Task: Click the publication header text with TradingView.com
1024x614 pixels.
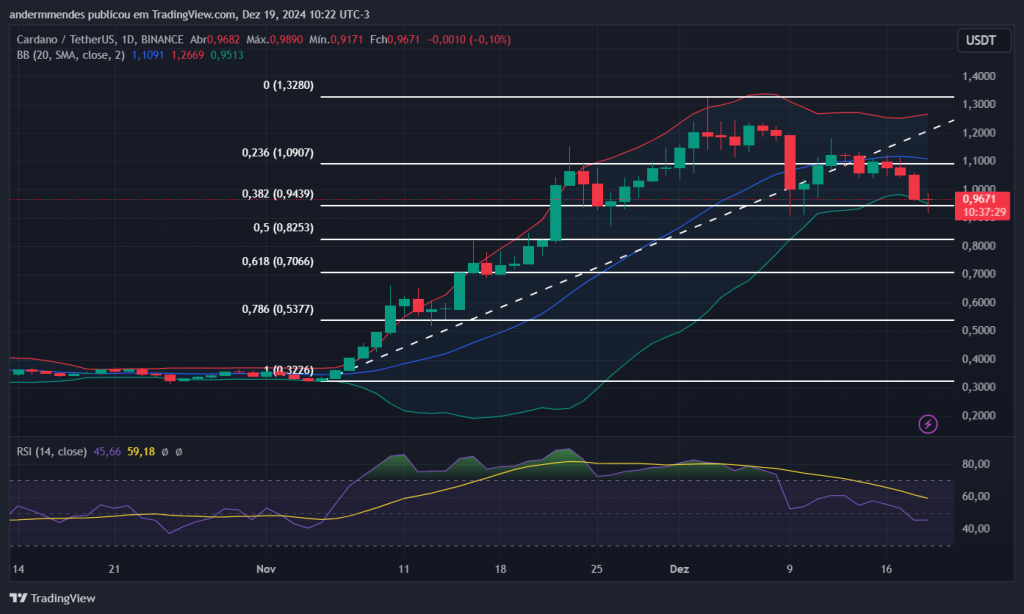Action: coord(189,14)
